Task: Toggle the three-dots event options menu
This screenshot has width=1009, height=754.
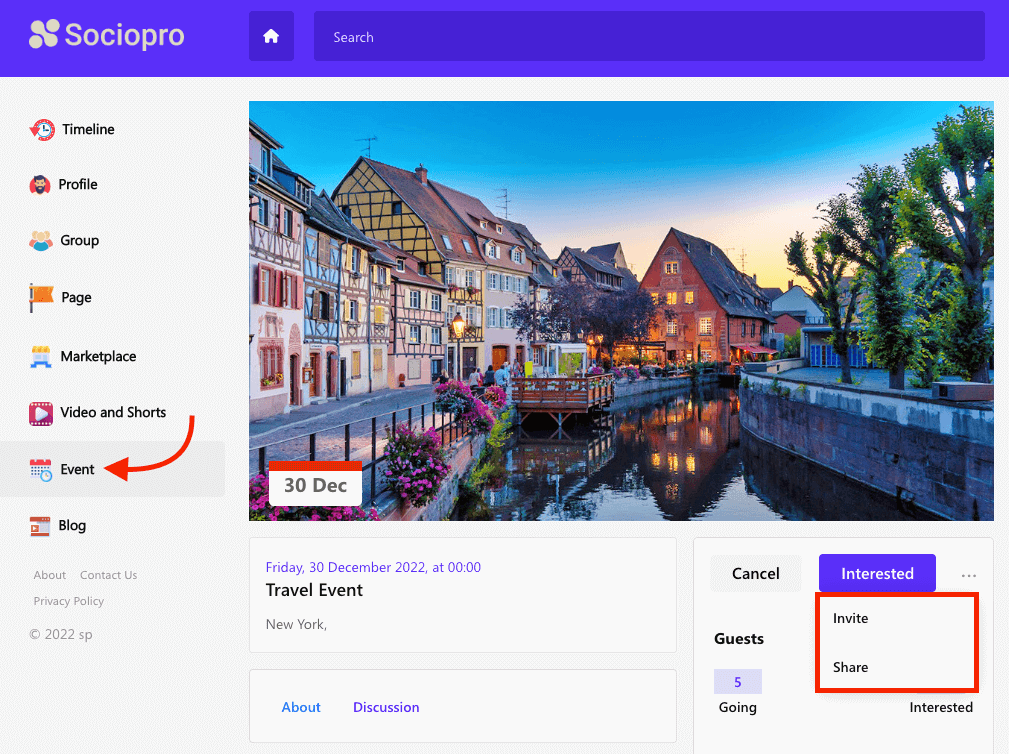Action: (x=968, y=575)
